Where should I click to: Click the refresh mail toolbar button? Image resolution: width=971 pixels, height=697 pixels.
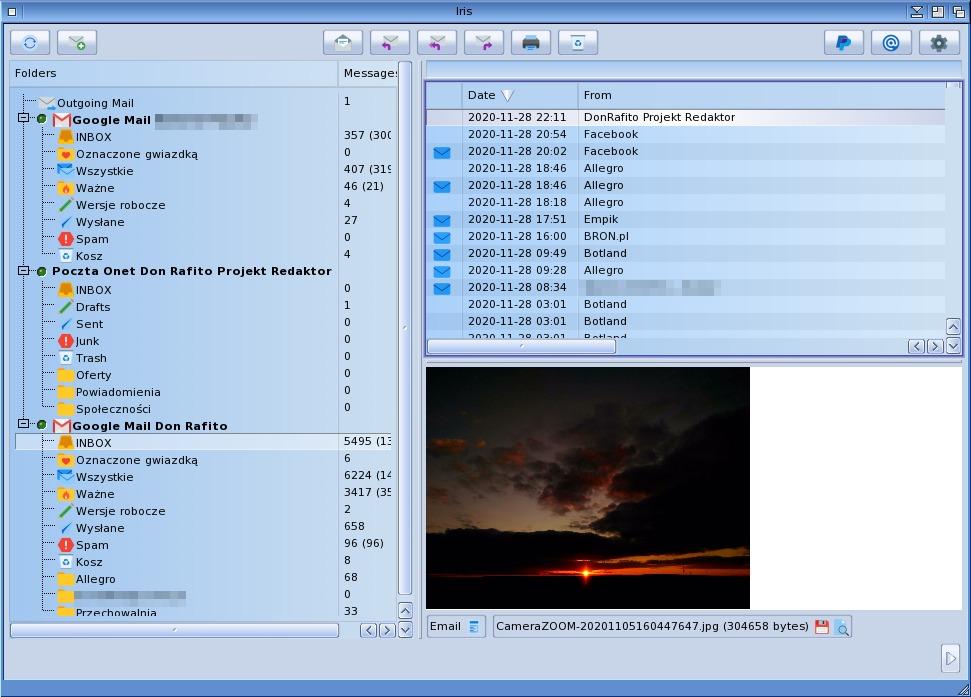pos(30,43)
